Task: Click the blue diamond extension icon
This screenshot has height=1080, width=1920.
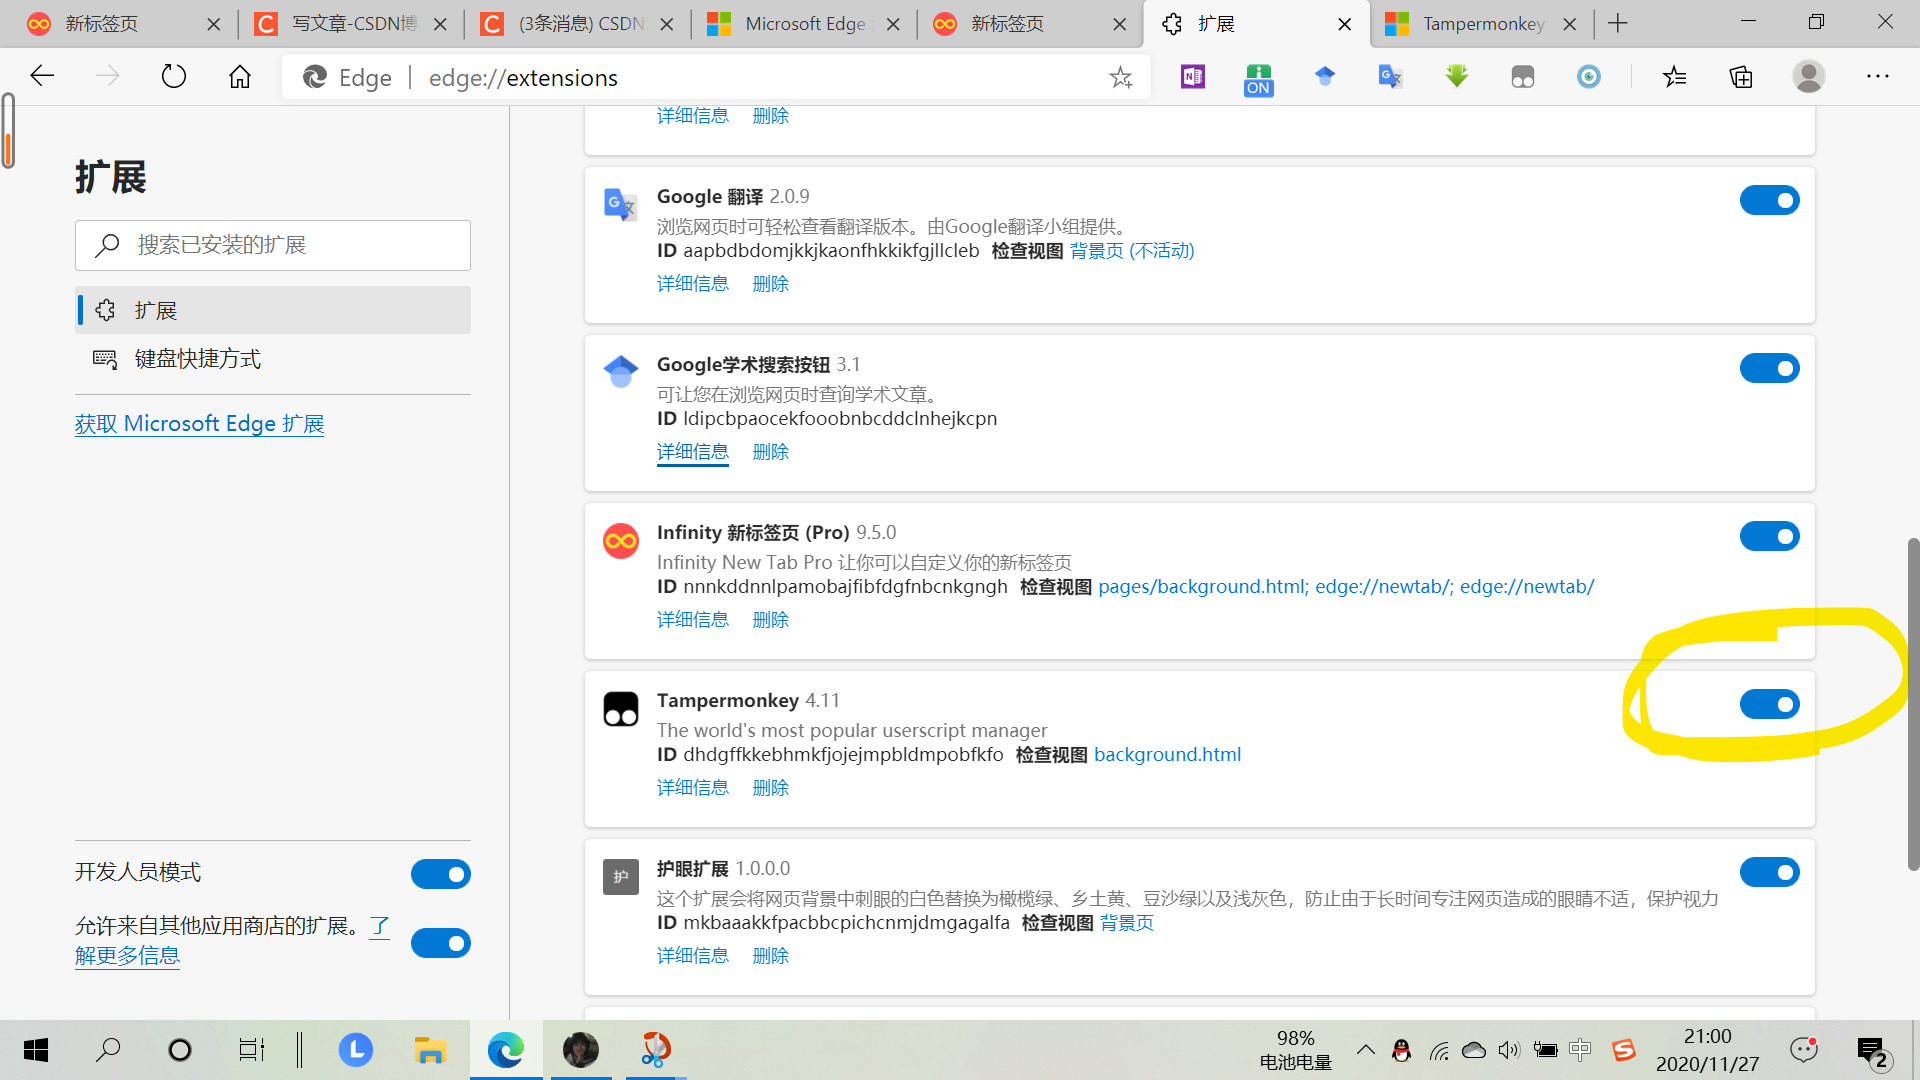Action: (x=1325, y=77)
